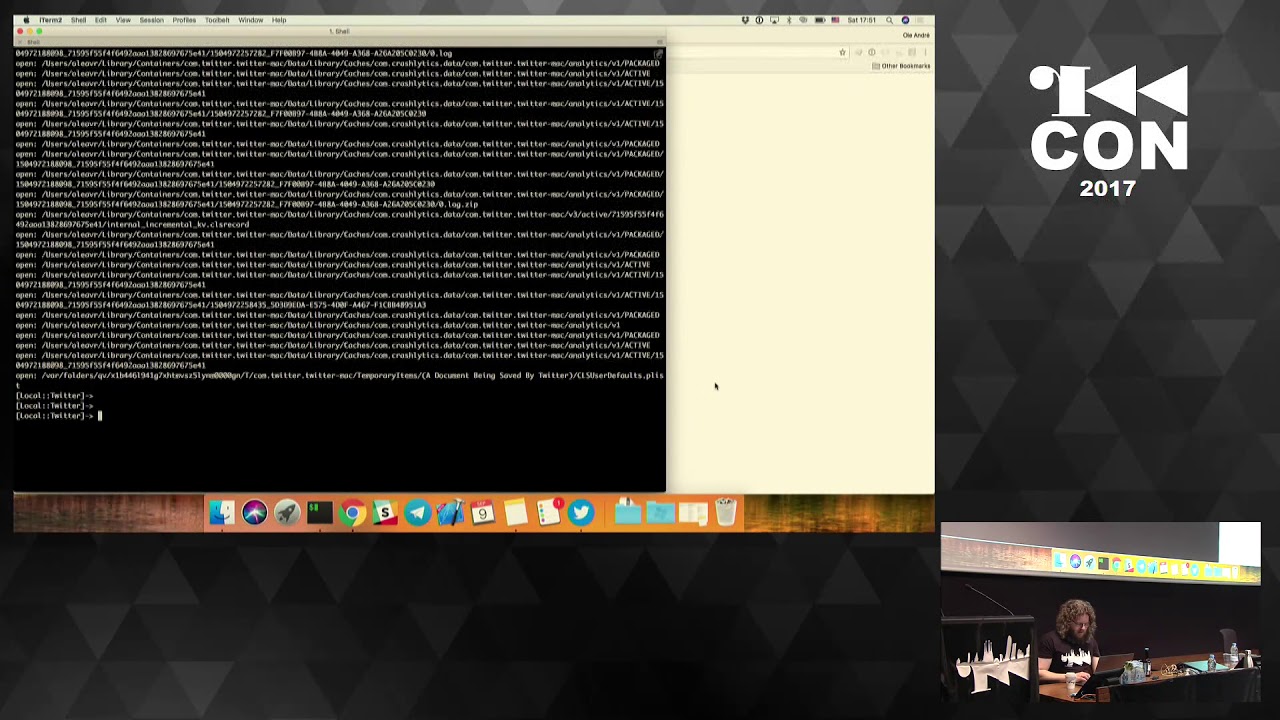This screenshot has width=1280, height=720.
Task: Open the Shell menu
Action: coord(78,20)
